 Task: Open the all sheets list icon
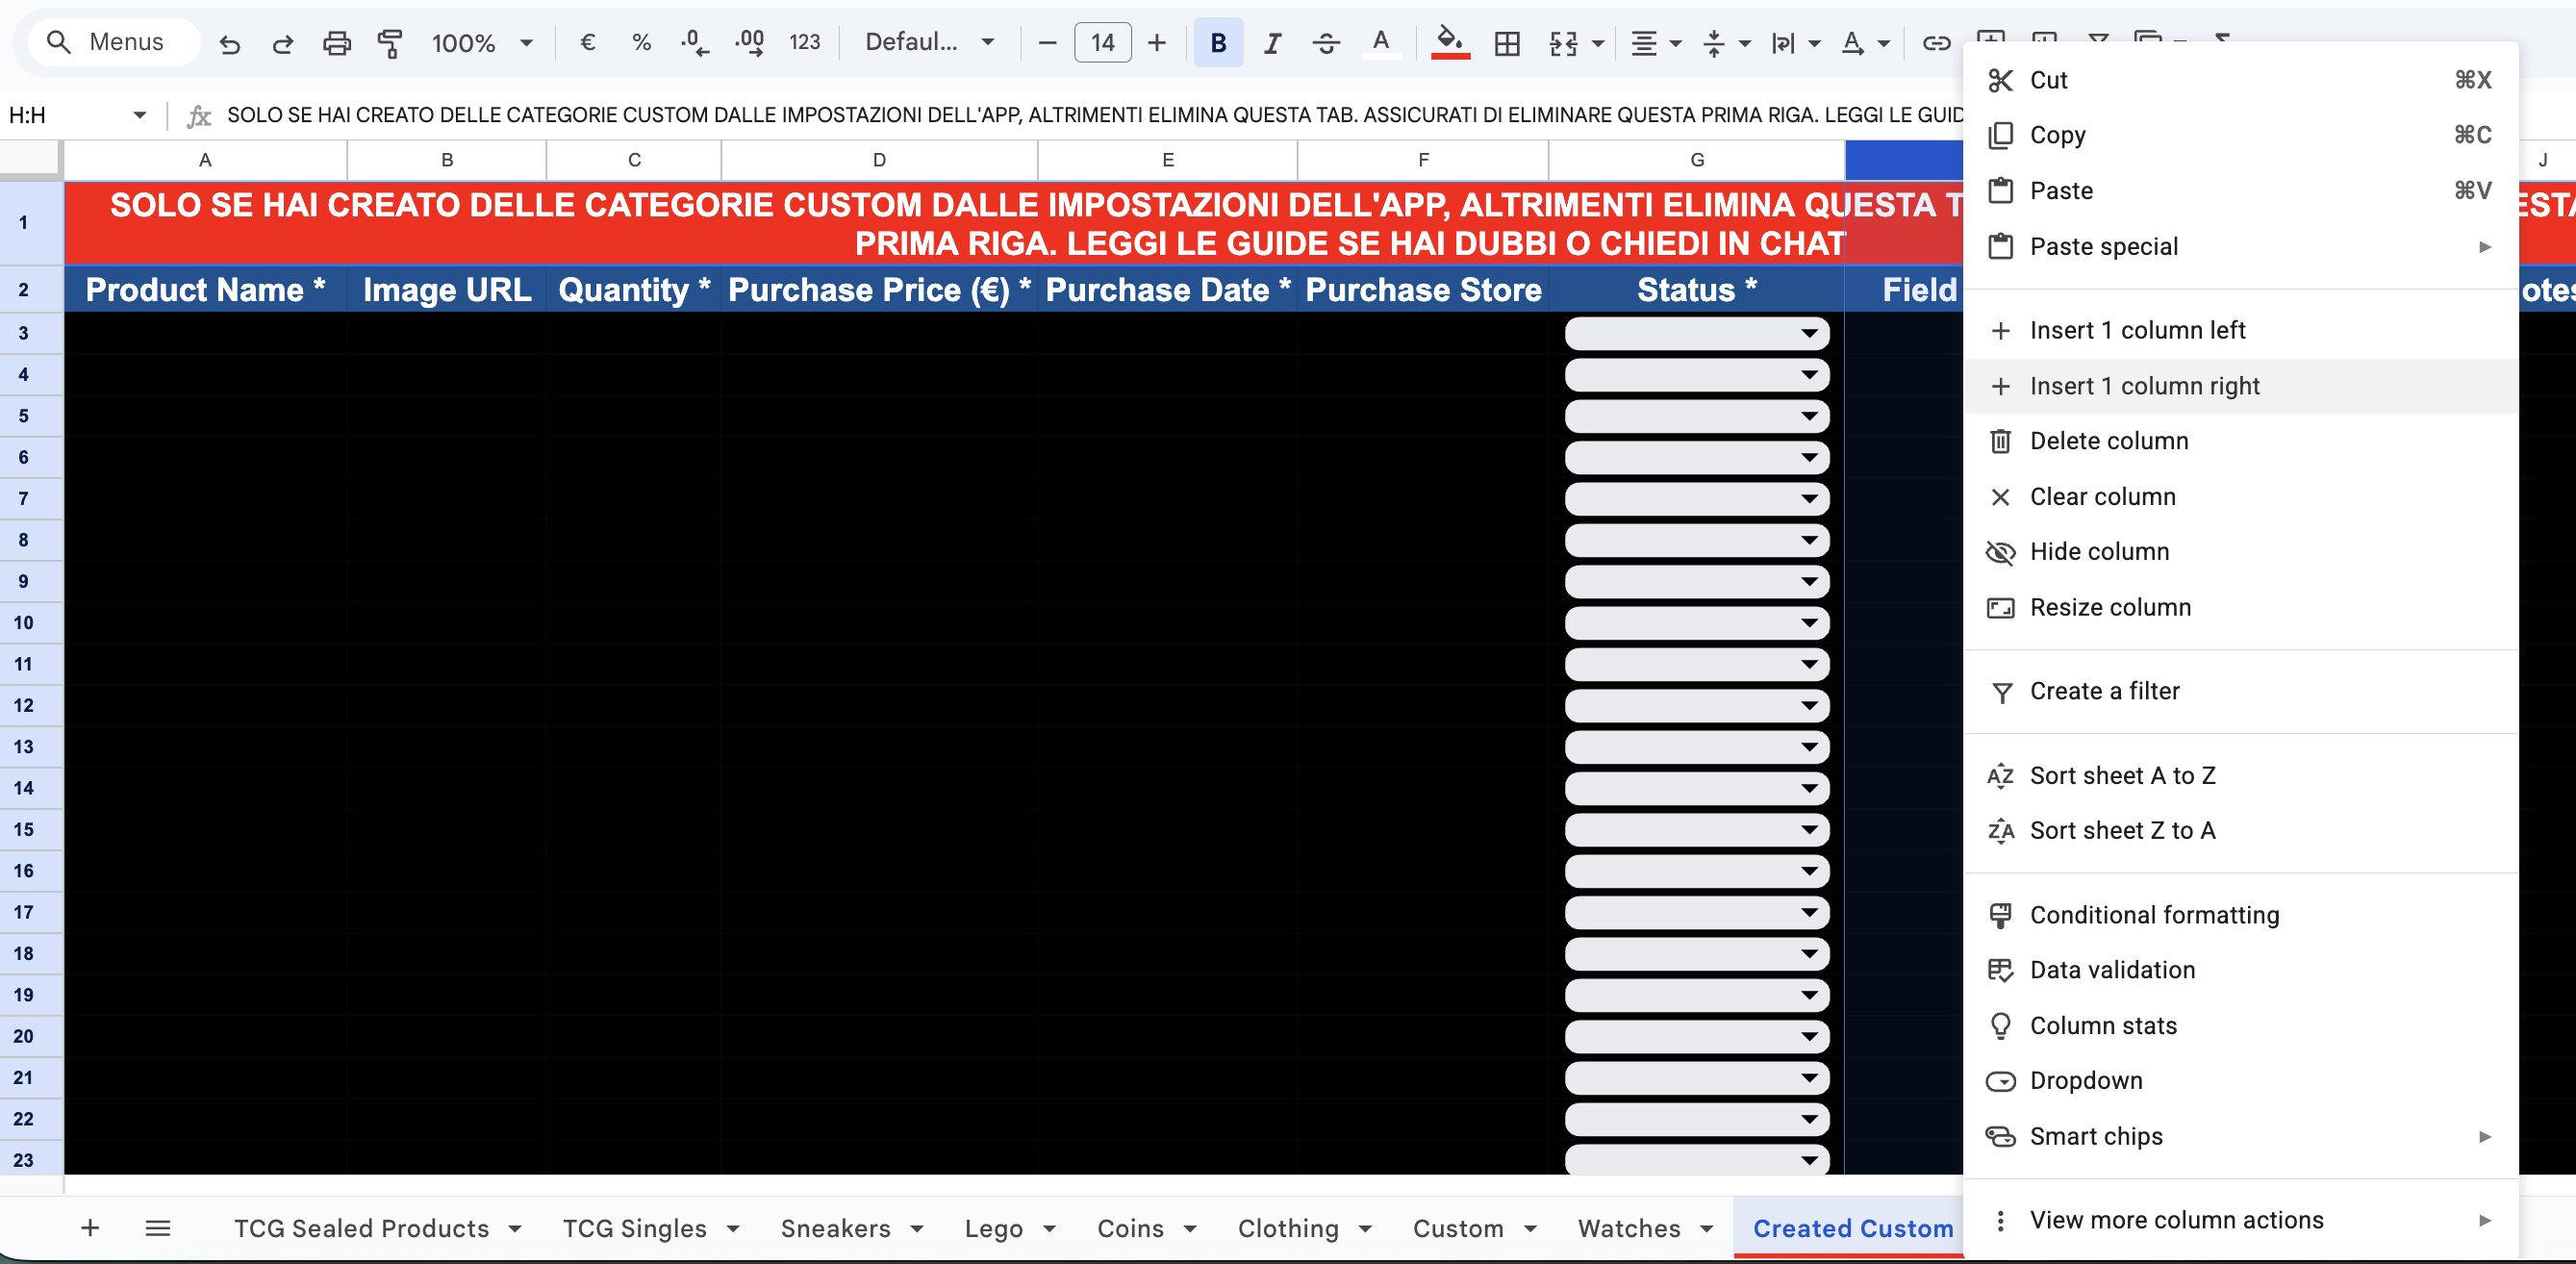[158, 1228]
